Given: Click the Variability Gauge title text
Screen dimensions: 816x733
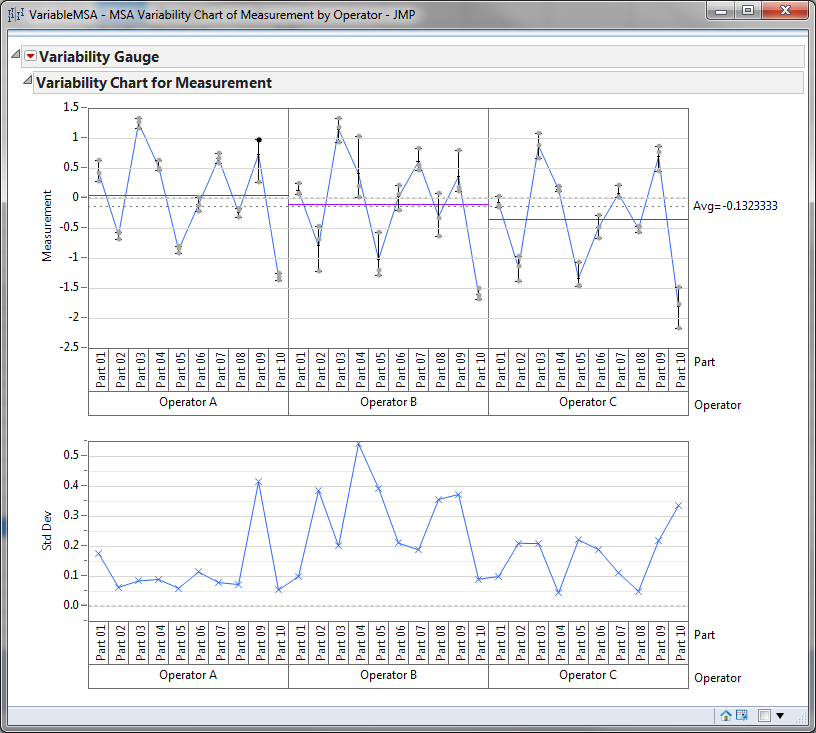Looking at the screenshot, I should click(100, 57).
